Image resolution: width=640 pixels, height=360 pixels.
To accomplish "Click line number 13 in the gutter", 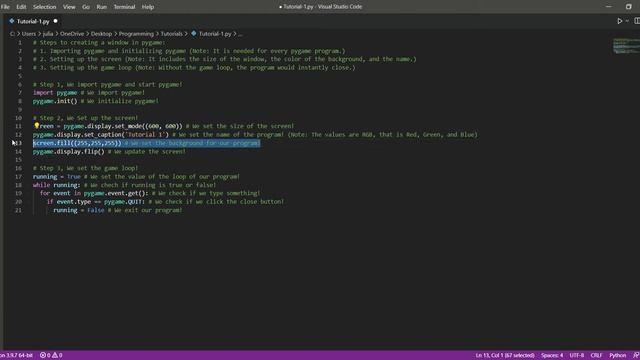I will pyautogui.click(x=18, y=143).
